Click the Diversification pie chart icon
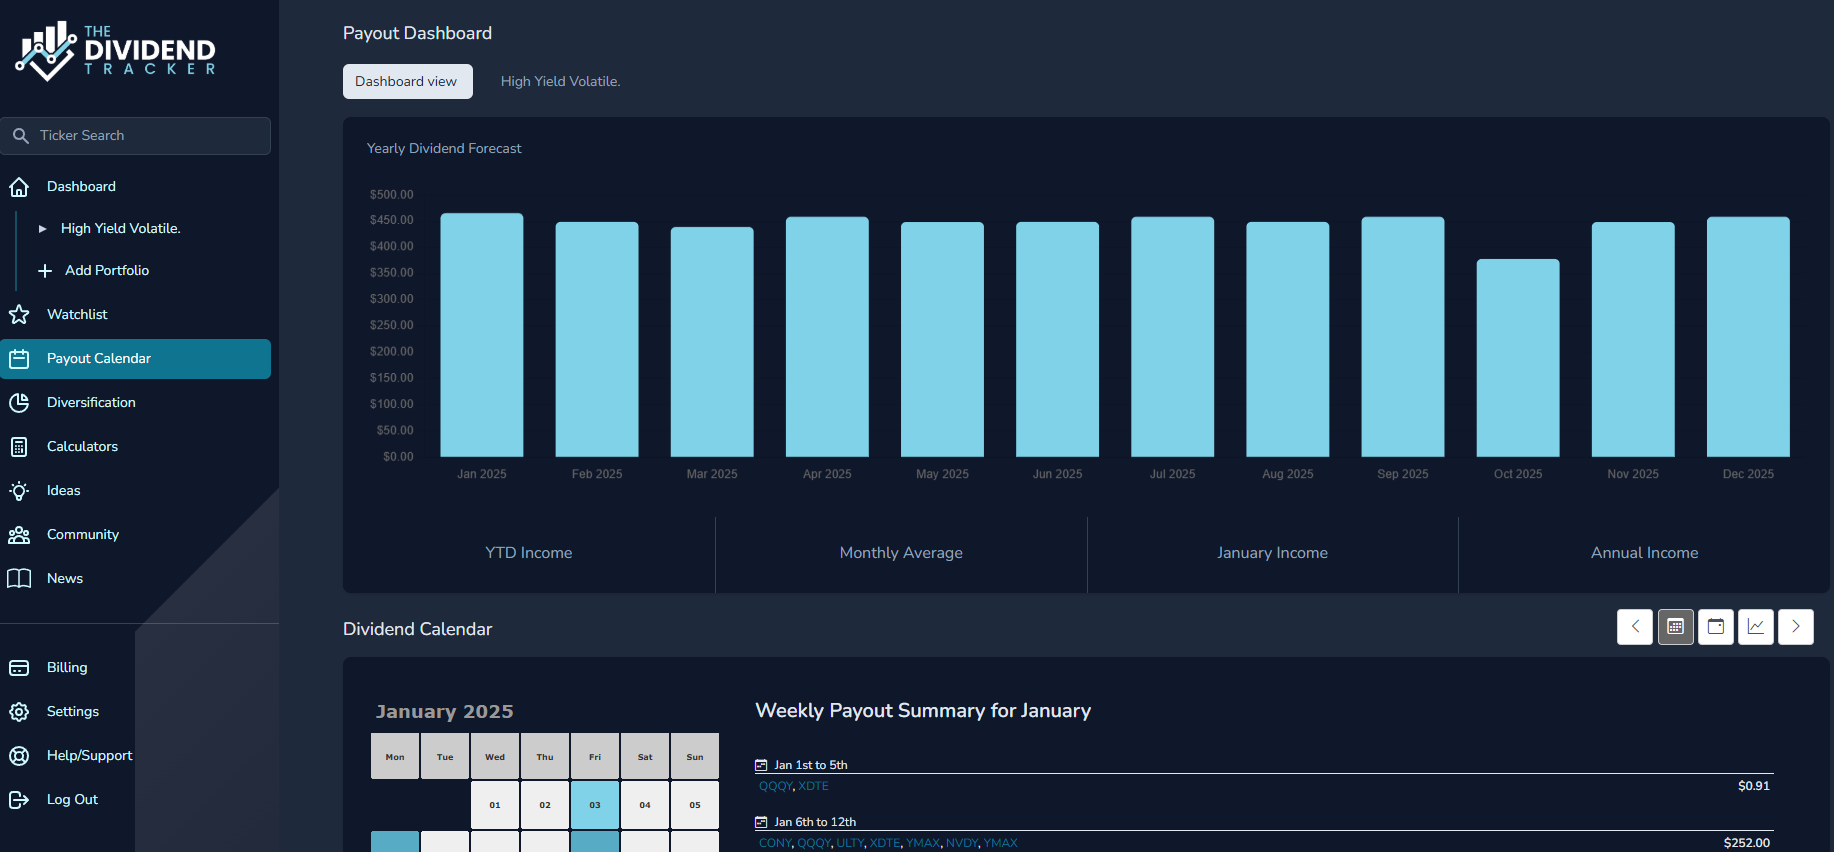This screenshot has height=852, width=1834. coord(19,403)
